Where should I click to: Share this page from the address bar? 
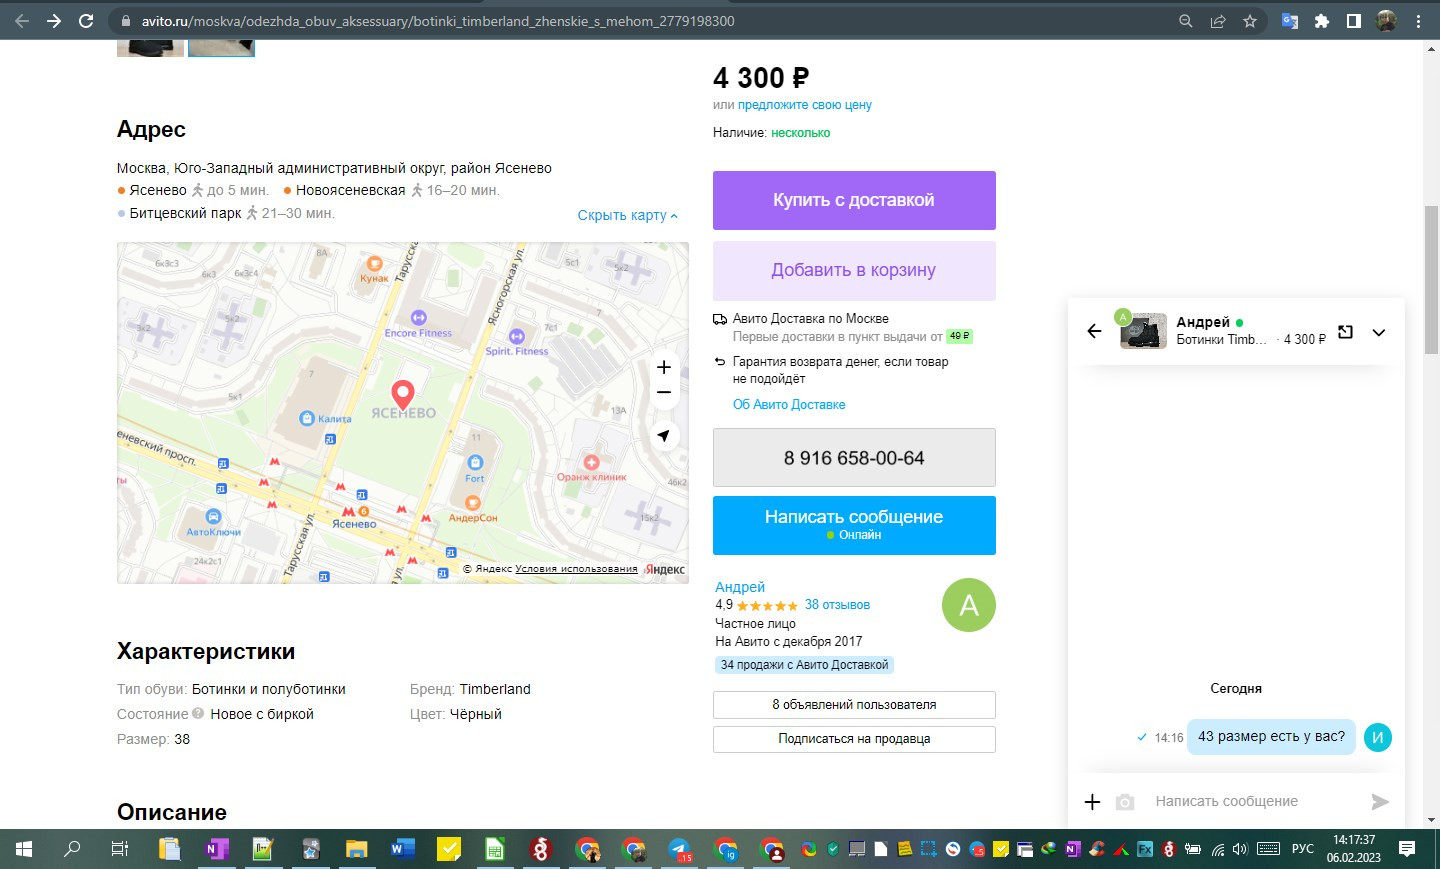tap(1218, 21)
